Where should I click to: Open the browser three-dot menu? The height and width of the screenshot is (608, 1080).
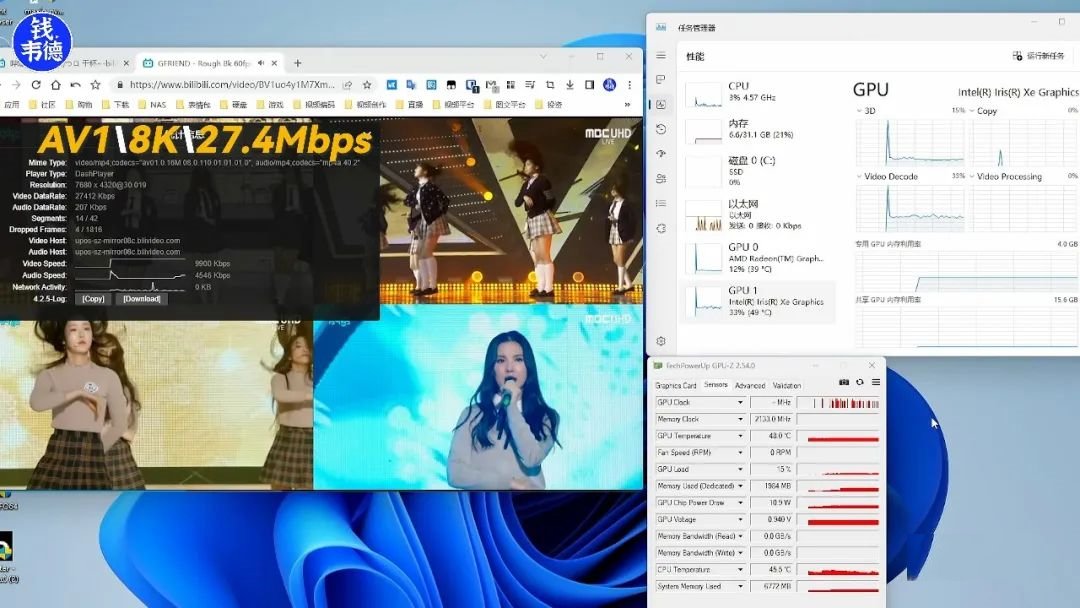pyautogui.click(x=630, y=85)
